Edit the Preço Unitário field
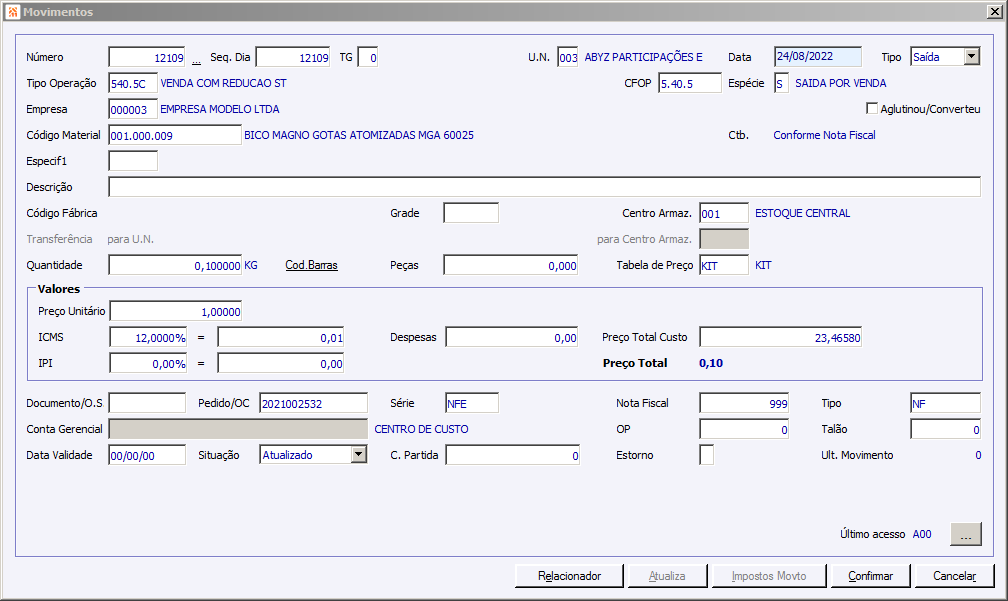The height and width of the screenshot is (601, 1008). (176, 311)
